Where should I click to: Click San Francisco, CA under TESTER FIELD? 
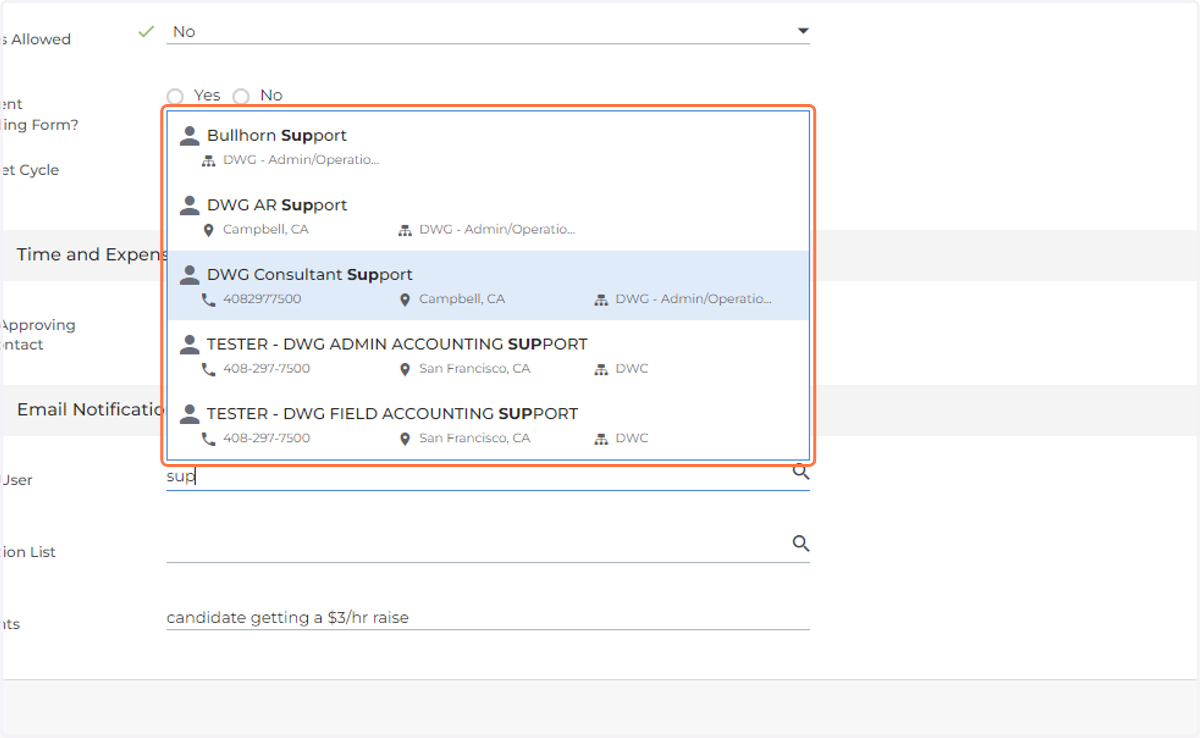click(475, 438)
